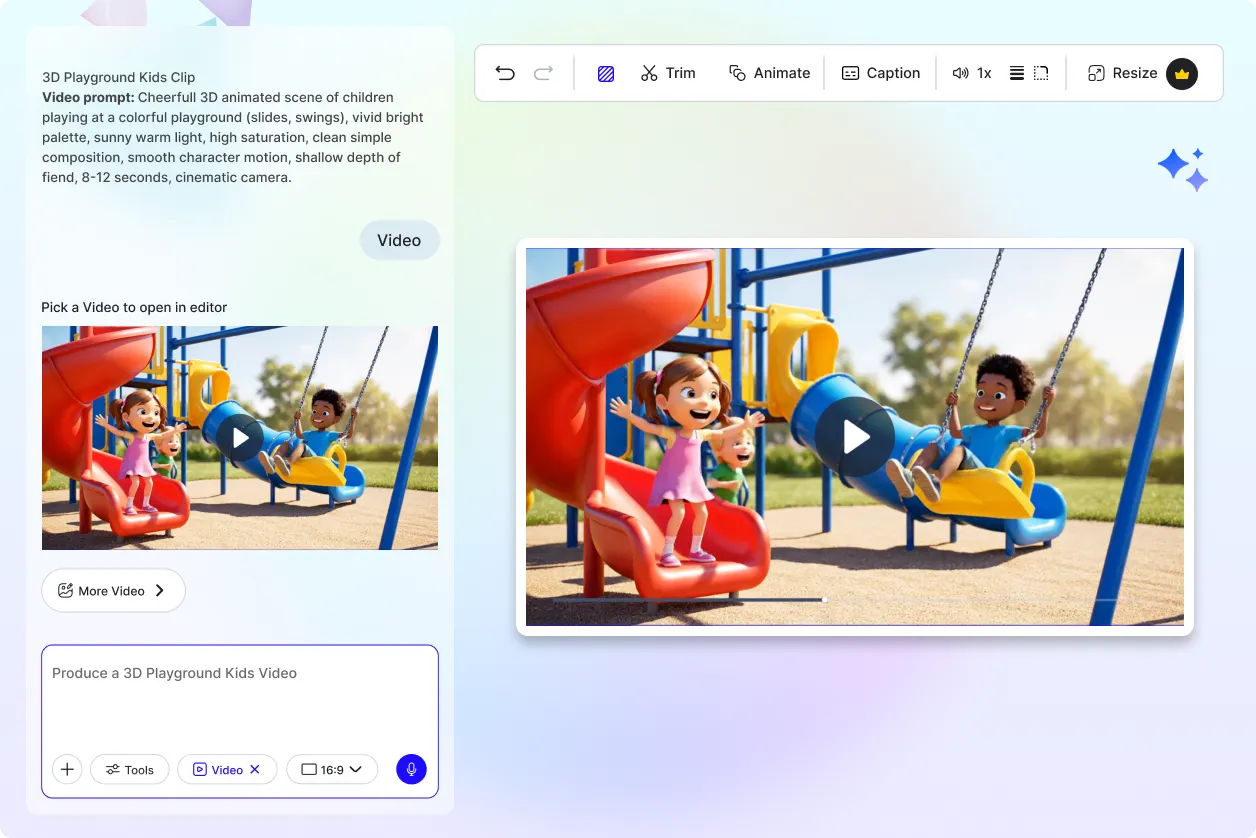Open the 16:9 aspect ratio dropdown
1256x838 pixels.
(x=332, y=769)
